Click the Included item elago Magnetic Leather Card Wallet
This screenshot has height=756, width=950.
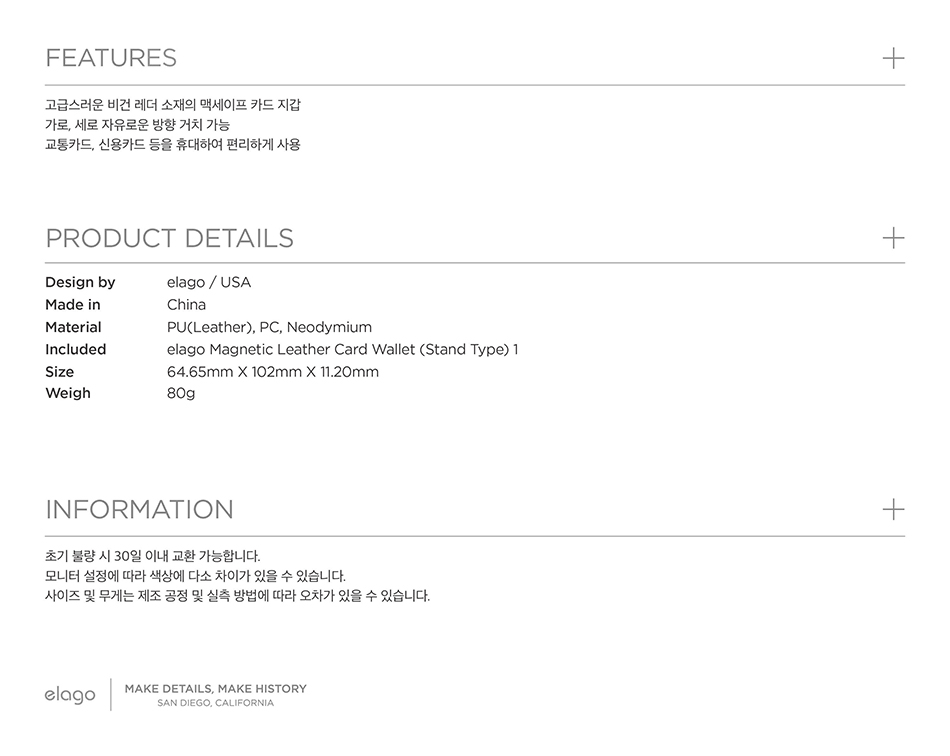tap(342, 350)
